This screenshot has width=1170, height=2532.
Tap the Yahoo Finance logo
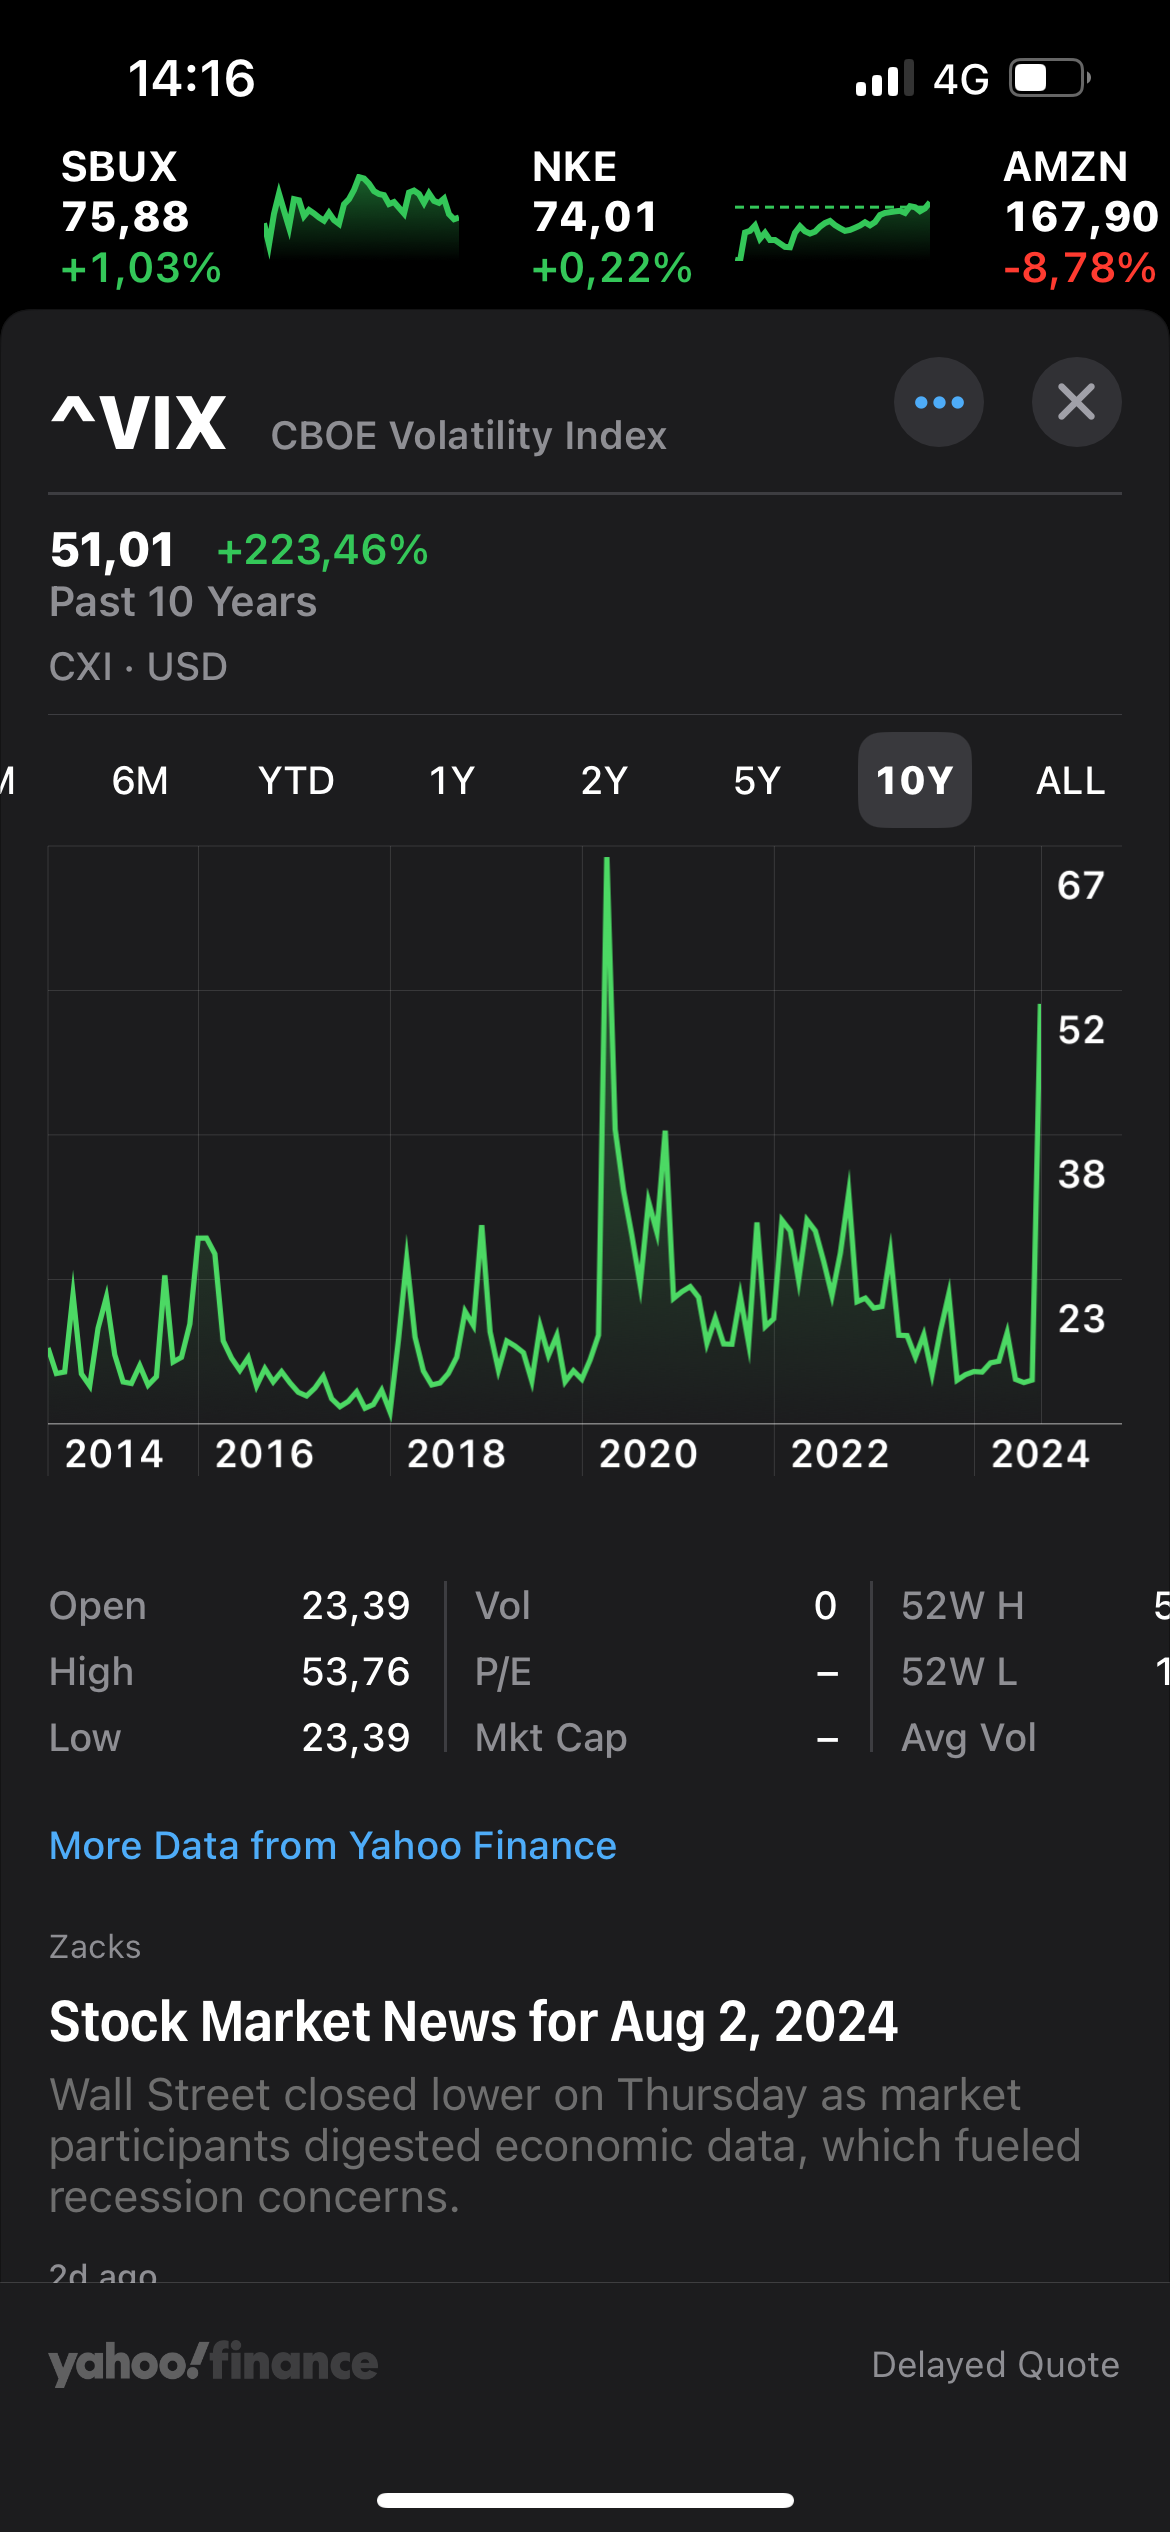tap(213, 2363)
